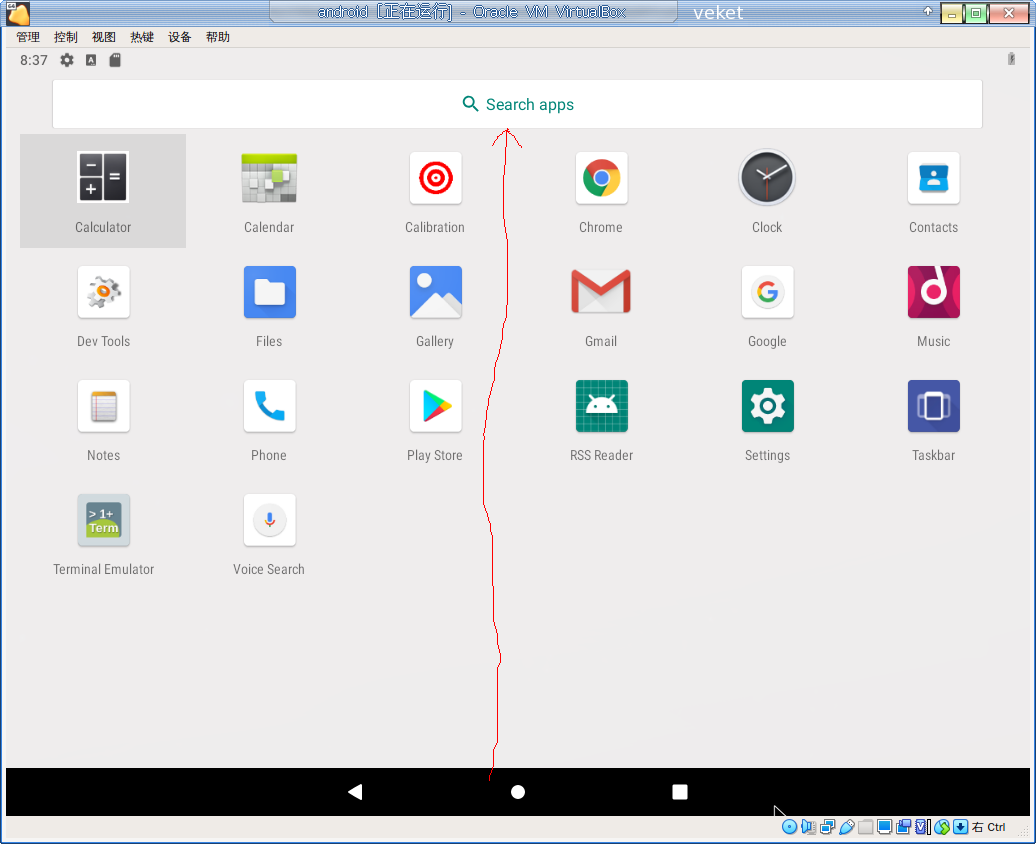Open the Google app
Image resolution: width=1036 pixels, height=844 pixels.
pyautogui.click(x=766, y=305)
